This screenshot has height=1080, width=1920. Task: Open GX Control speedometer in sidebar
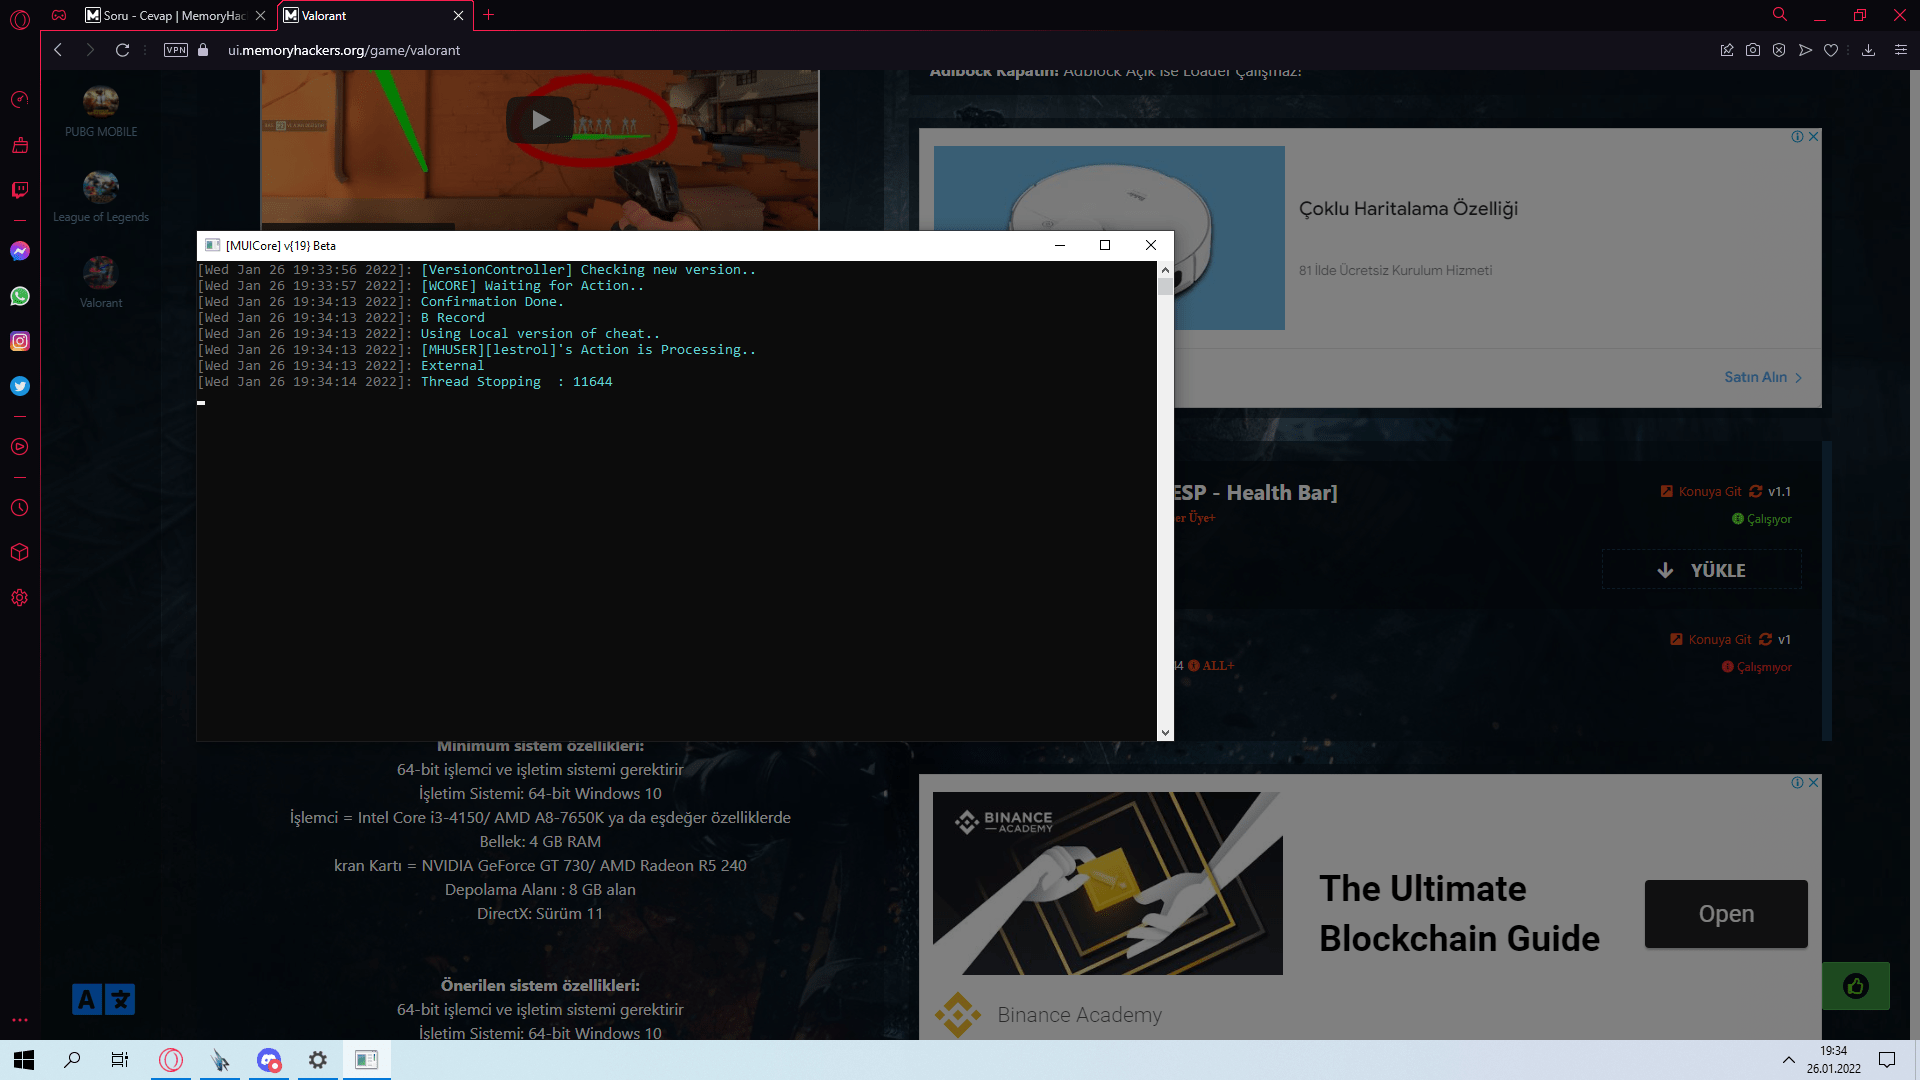20,100
